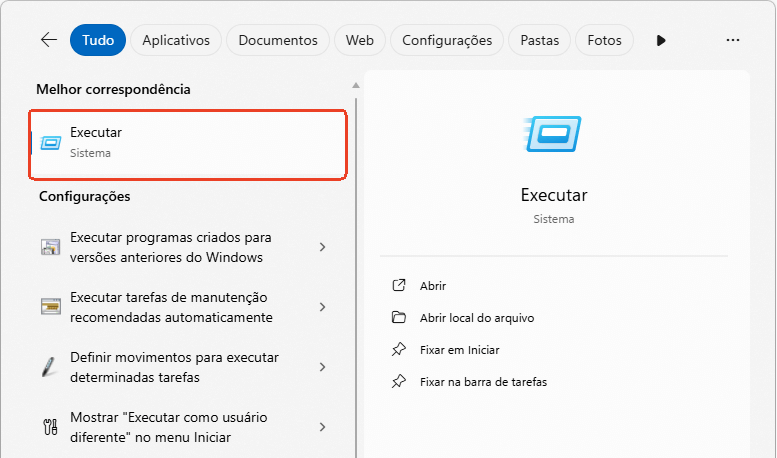Click the tools icon beside Mostrar Executar
Screen dimensions: 777x458
pos(51,427)
